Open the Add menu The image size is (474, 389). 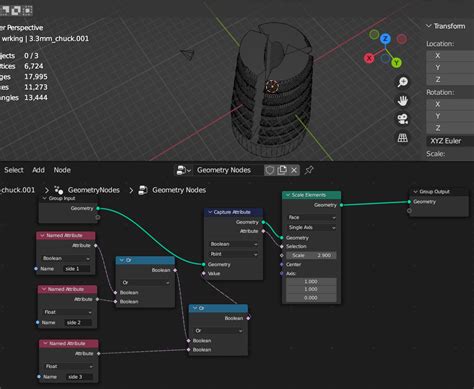(38, 170)
